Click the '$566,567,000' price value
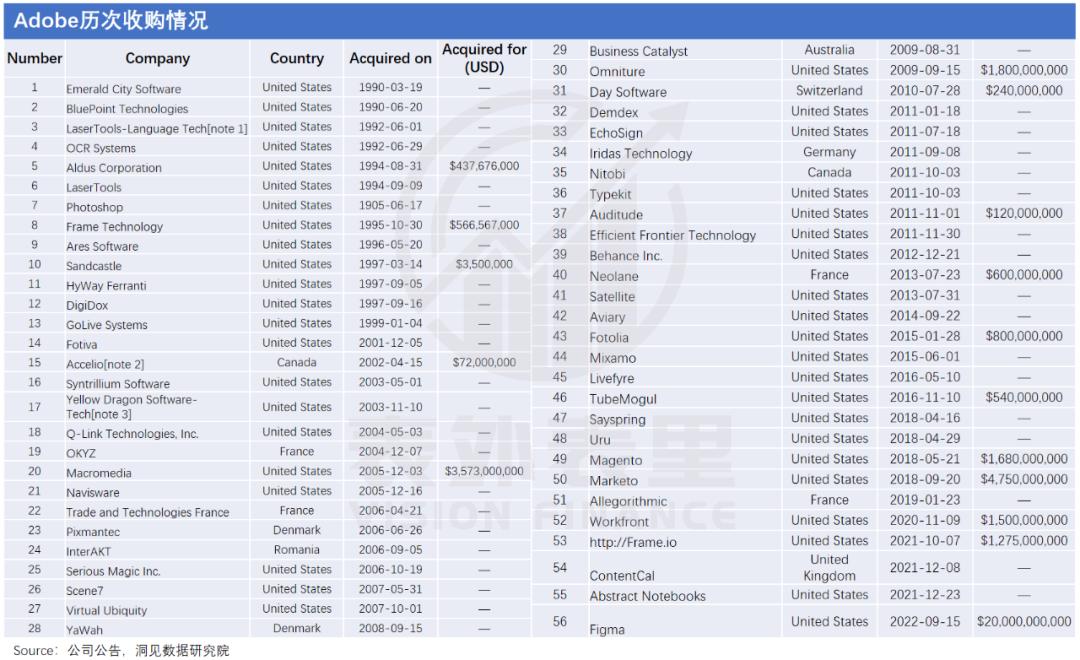The width and height of the screenshot is (1080, 660). (484, 225)
